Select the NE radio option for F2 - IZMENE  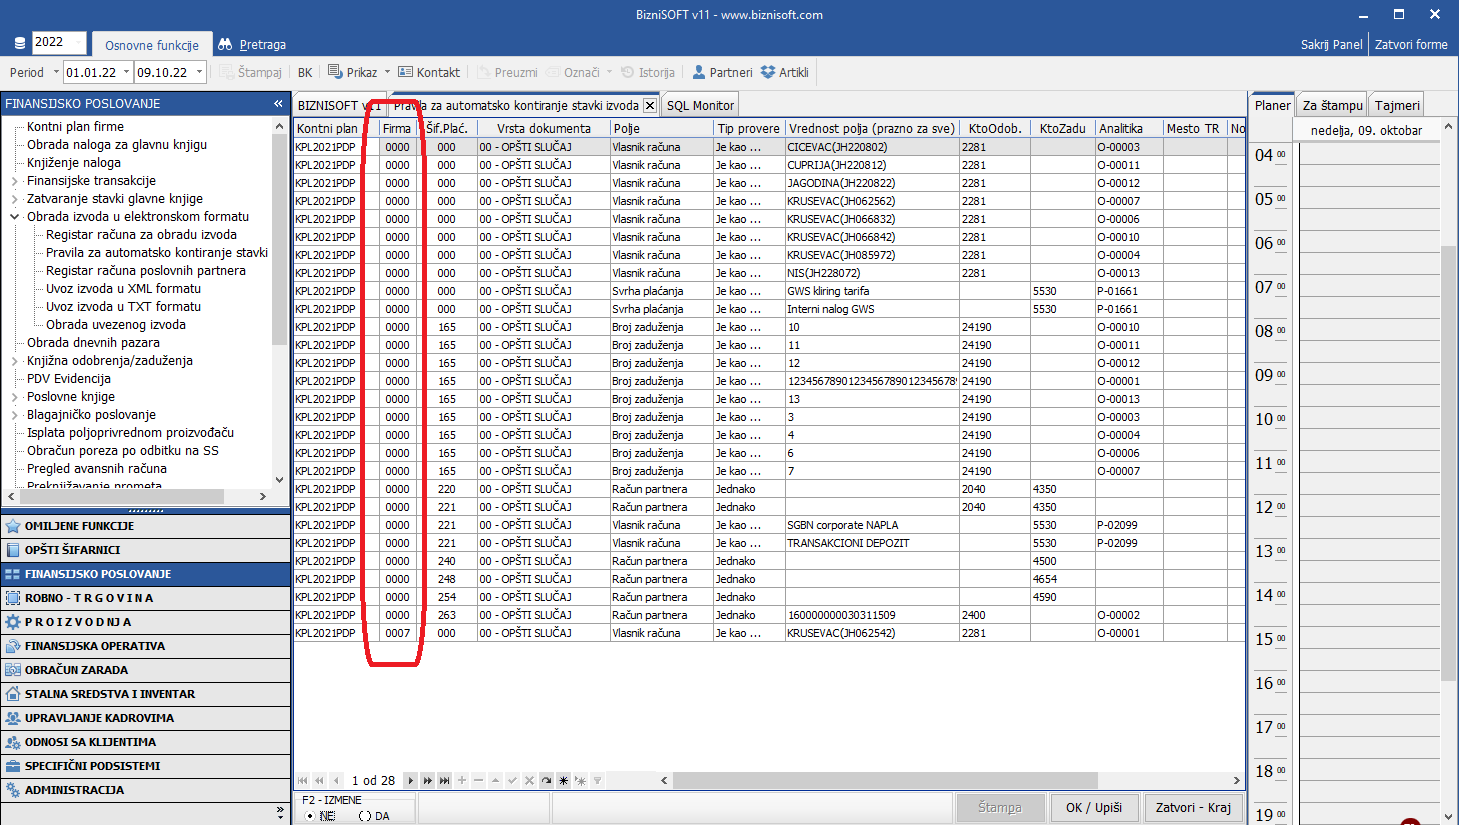(309, 816)
